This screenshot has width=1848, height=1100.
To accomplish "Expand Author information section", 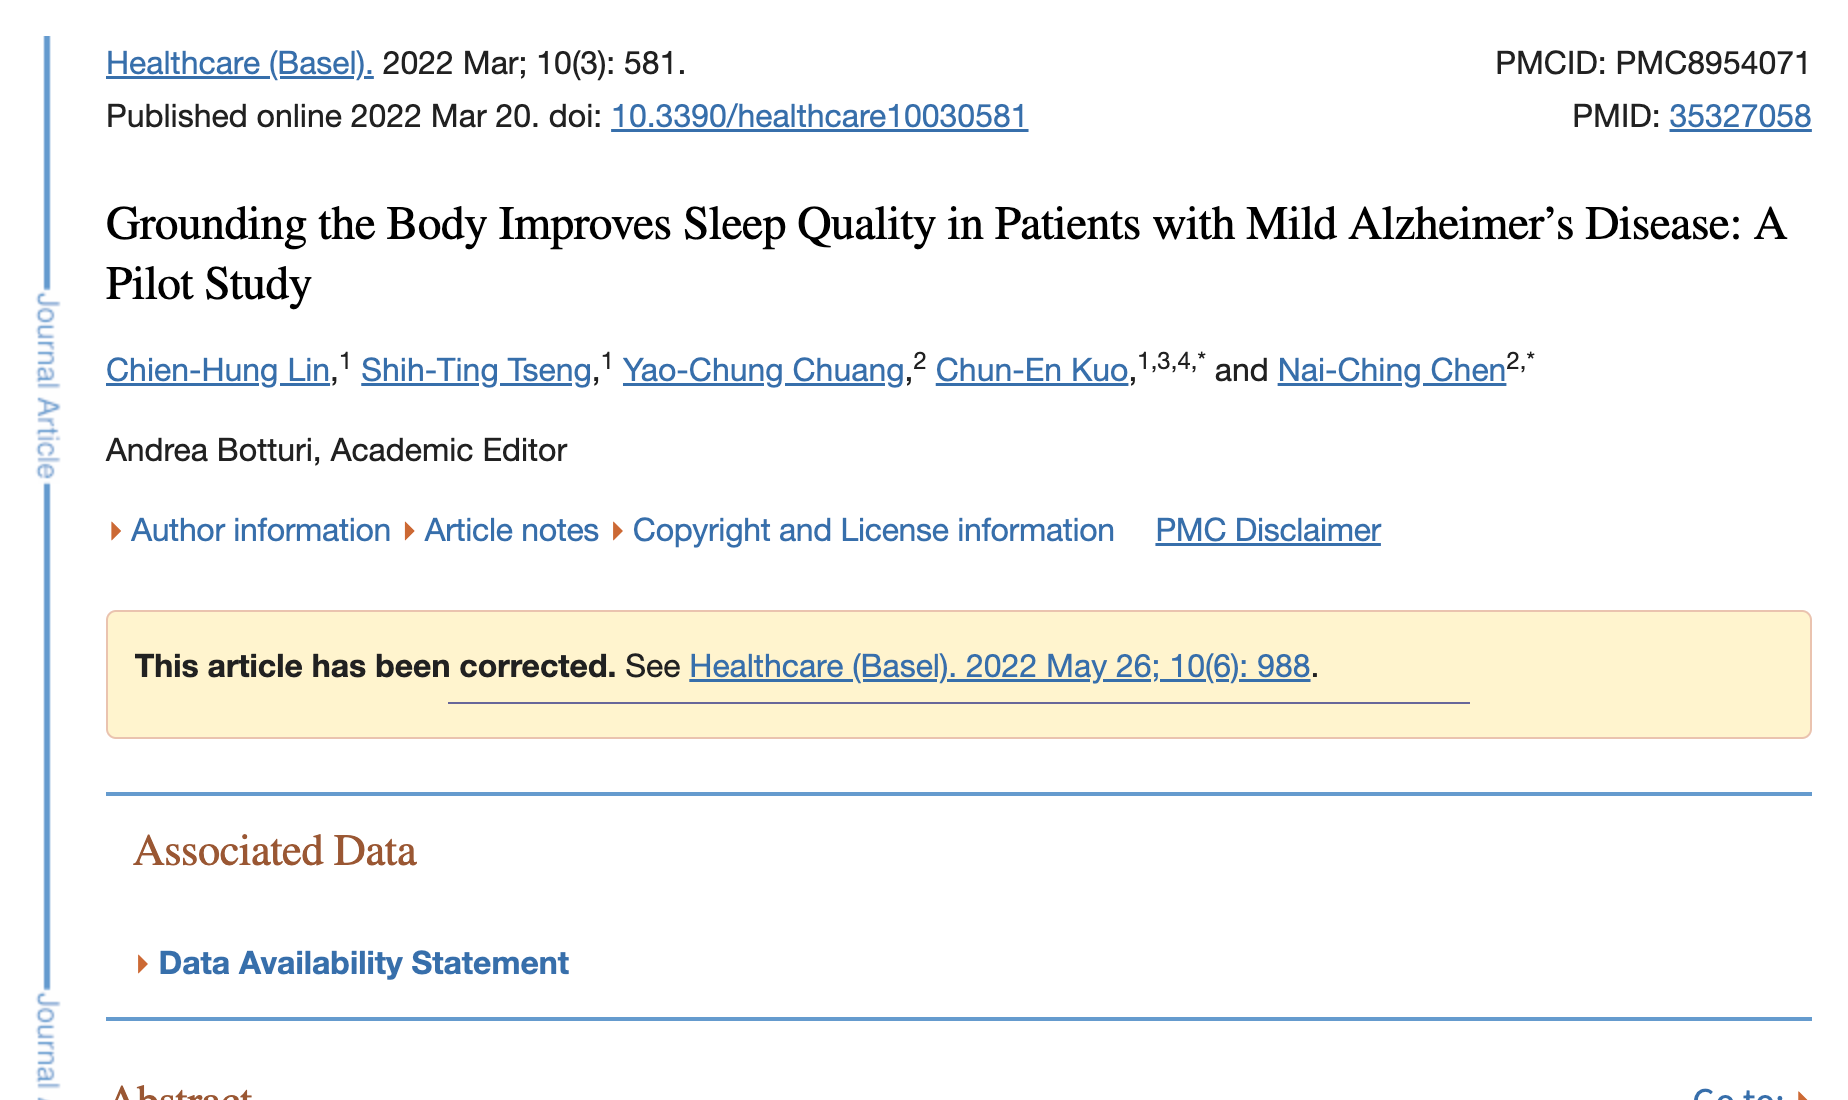I will [x=260, y=530].
